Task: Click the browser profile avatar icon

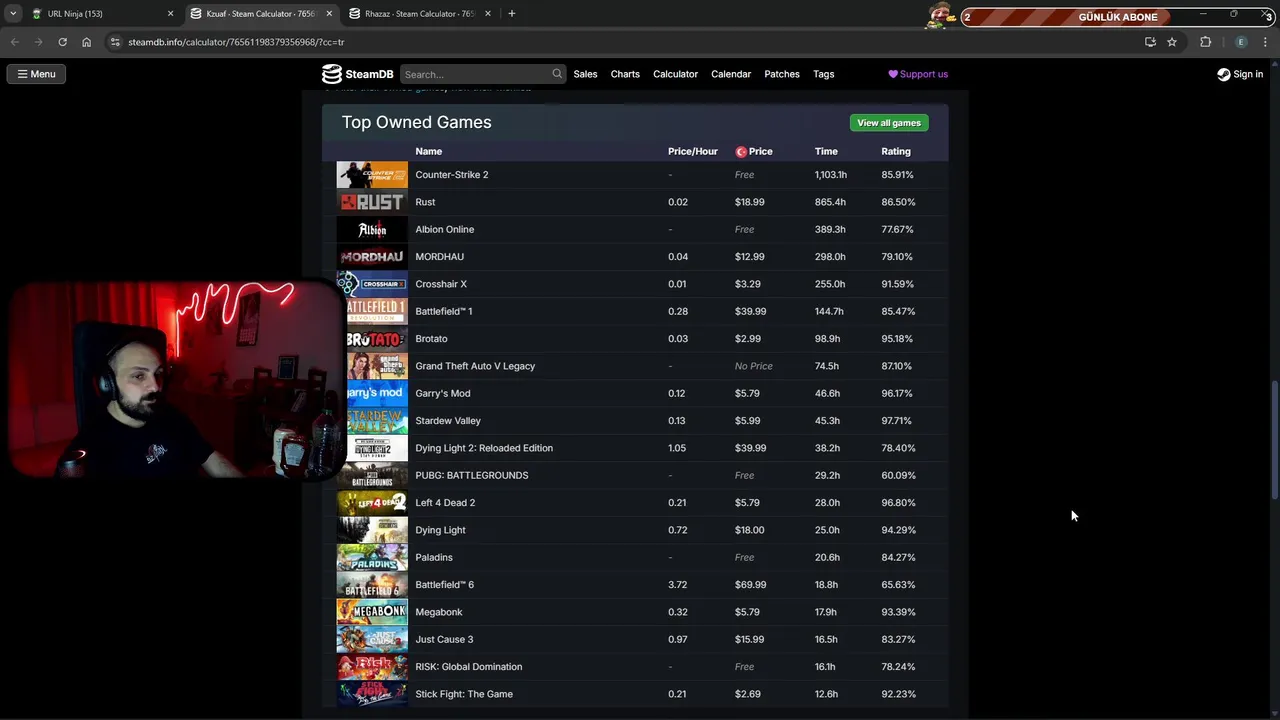Action: tap(1241, 42)
